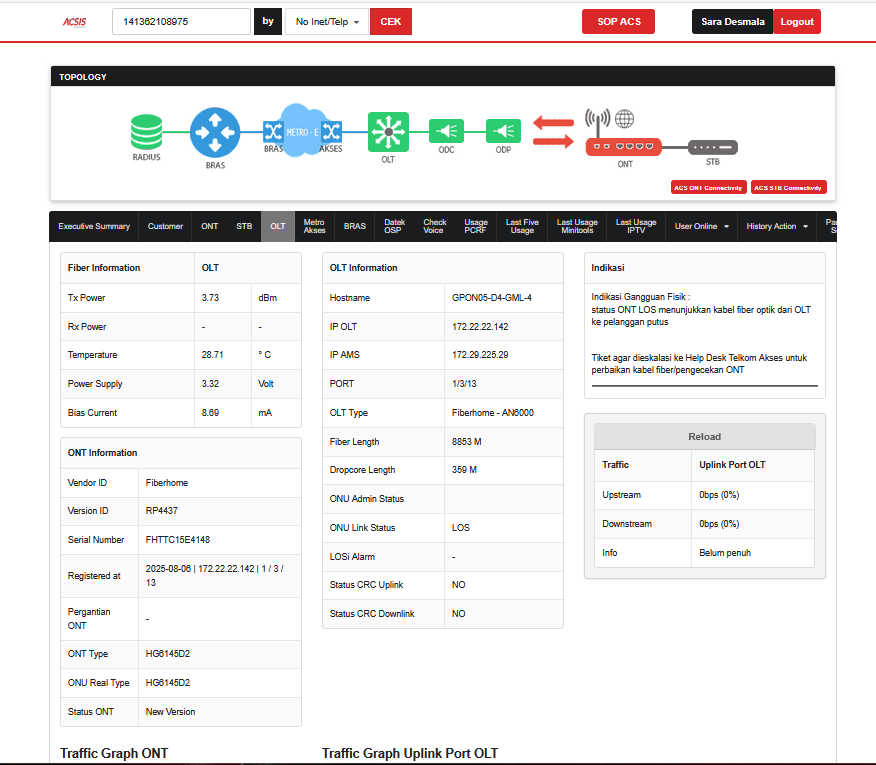This screenshot has width=876, height=765.
Task: Switch to the BRAS tab
Action: point(355,226)
